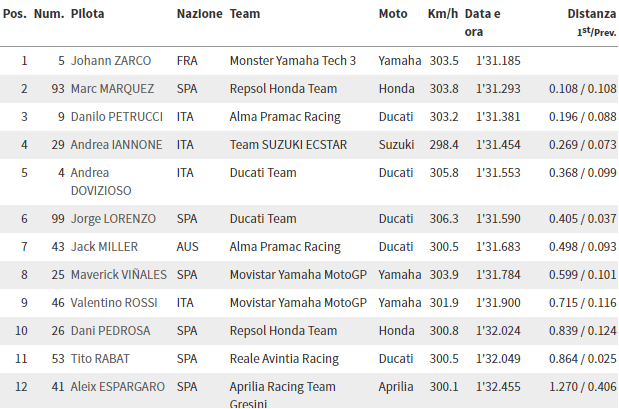
Task: Select rider Marc MARQUEZ
Action: pyautogui.click(x=112, y=89)
